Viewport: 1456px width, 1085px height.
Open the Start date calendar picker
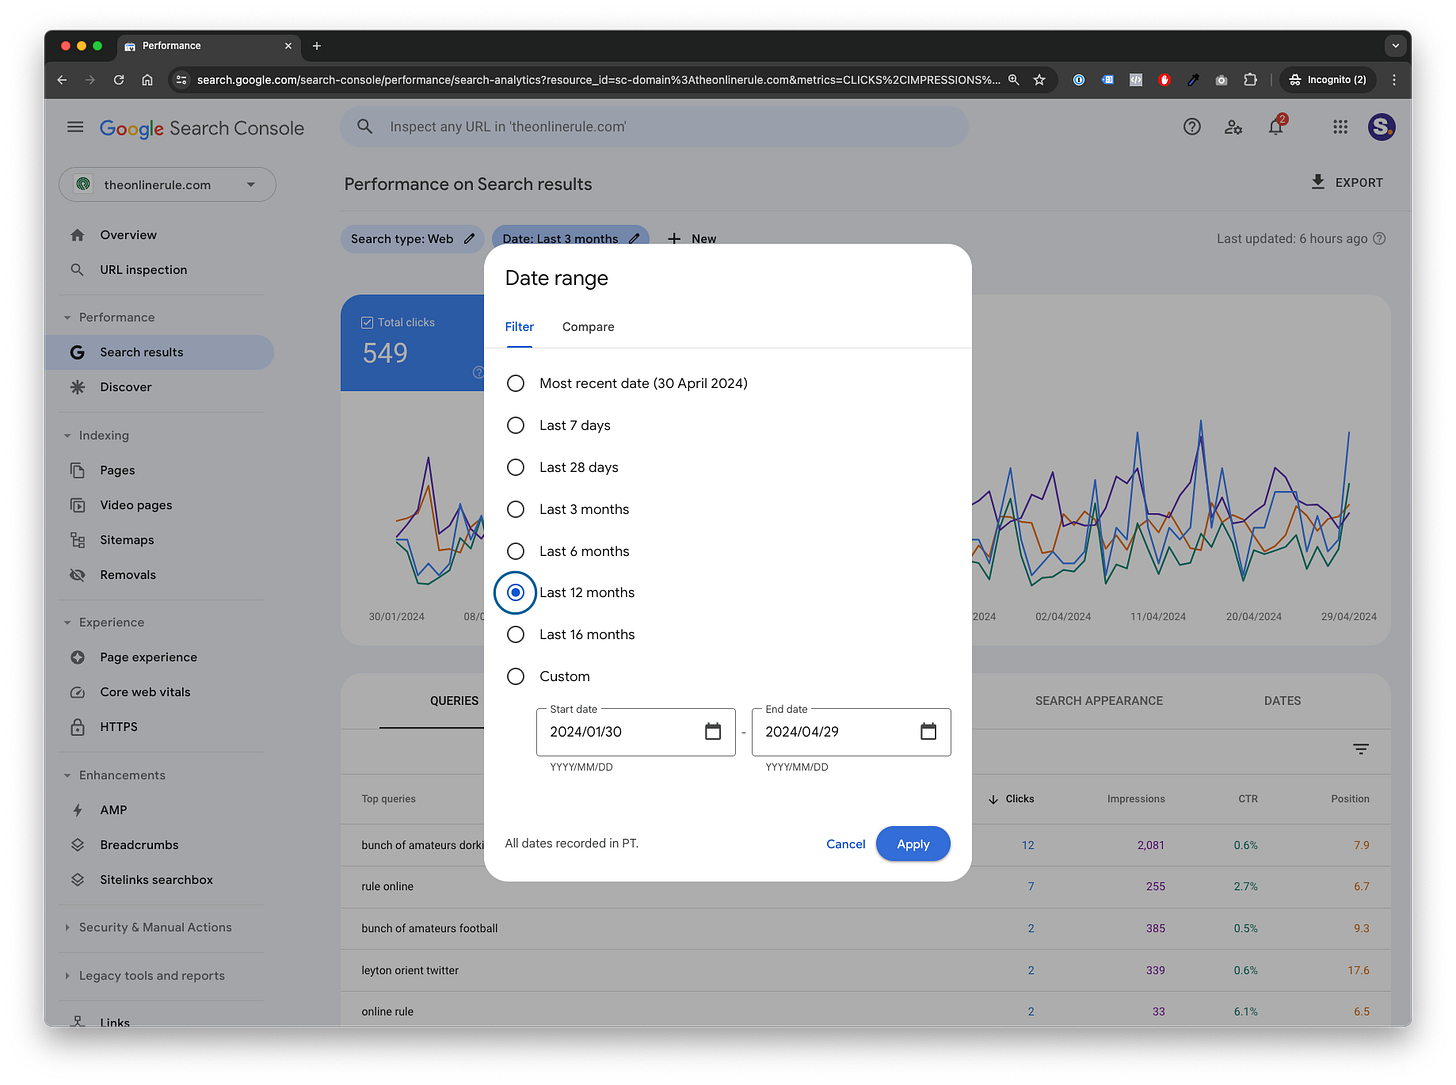tap(713, 732)
